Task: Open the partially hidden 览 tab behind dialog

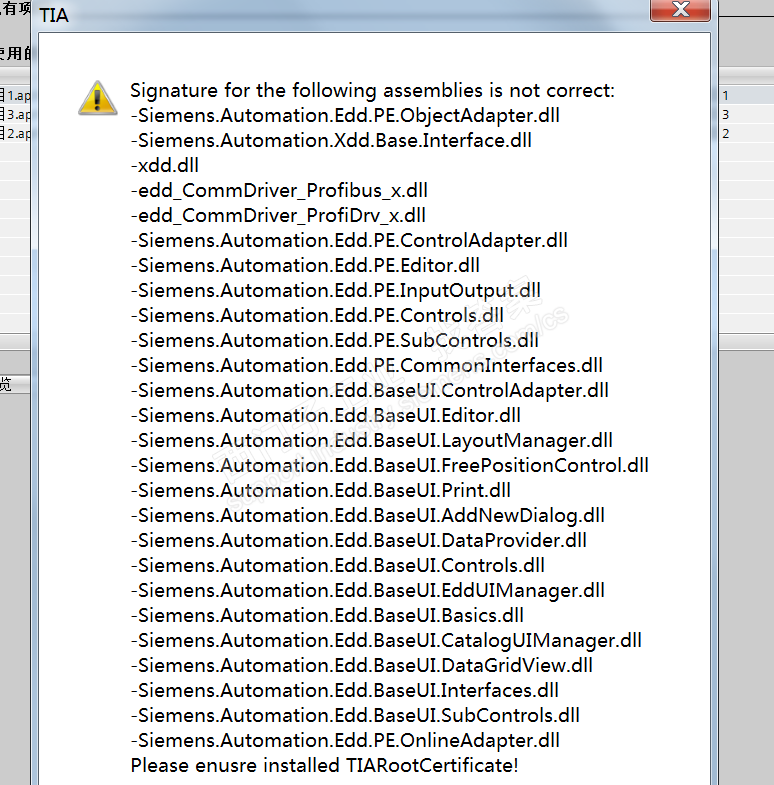Action: pyautogui.click(x=8, y=384)
